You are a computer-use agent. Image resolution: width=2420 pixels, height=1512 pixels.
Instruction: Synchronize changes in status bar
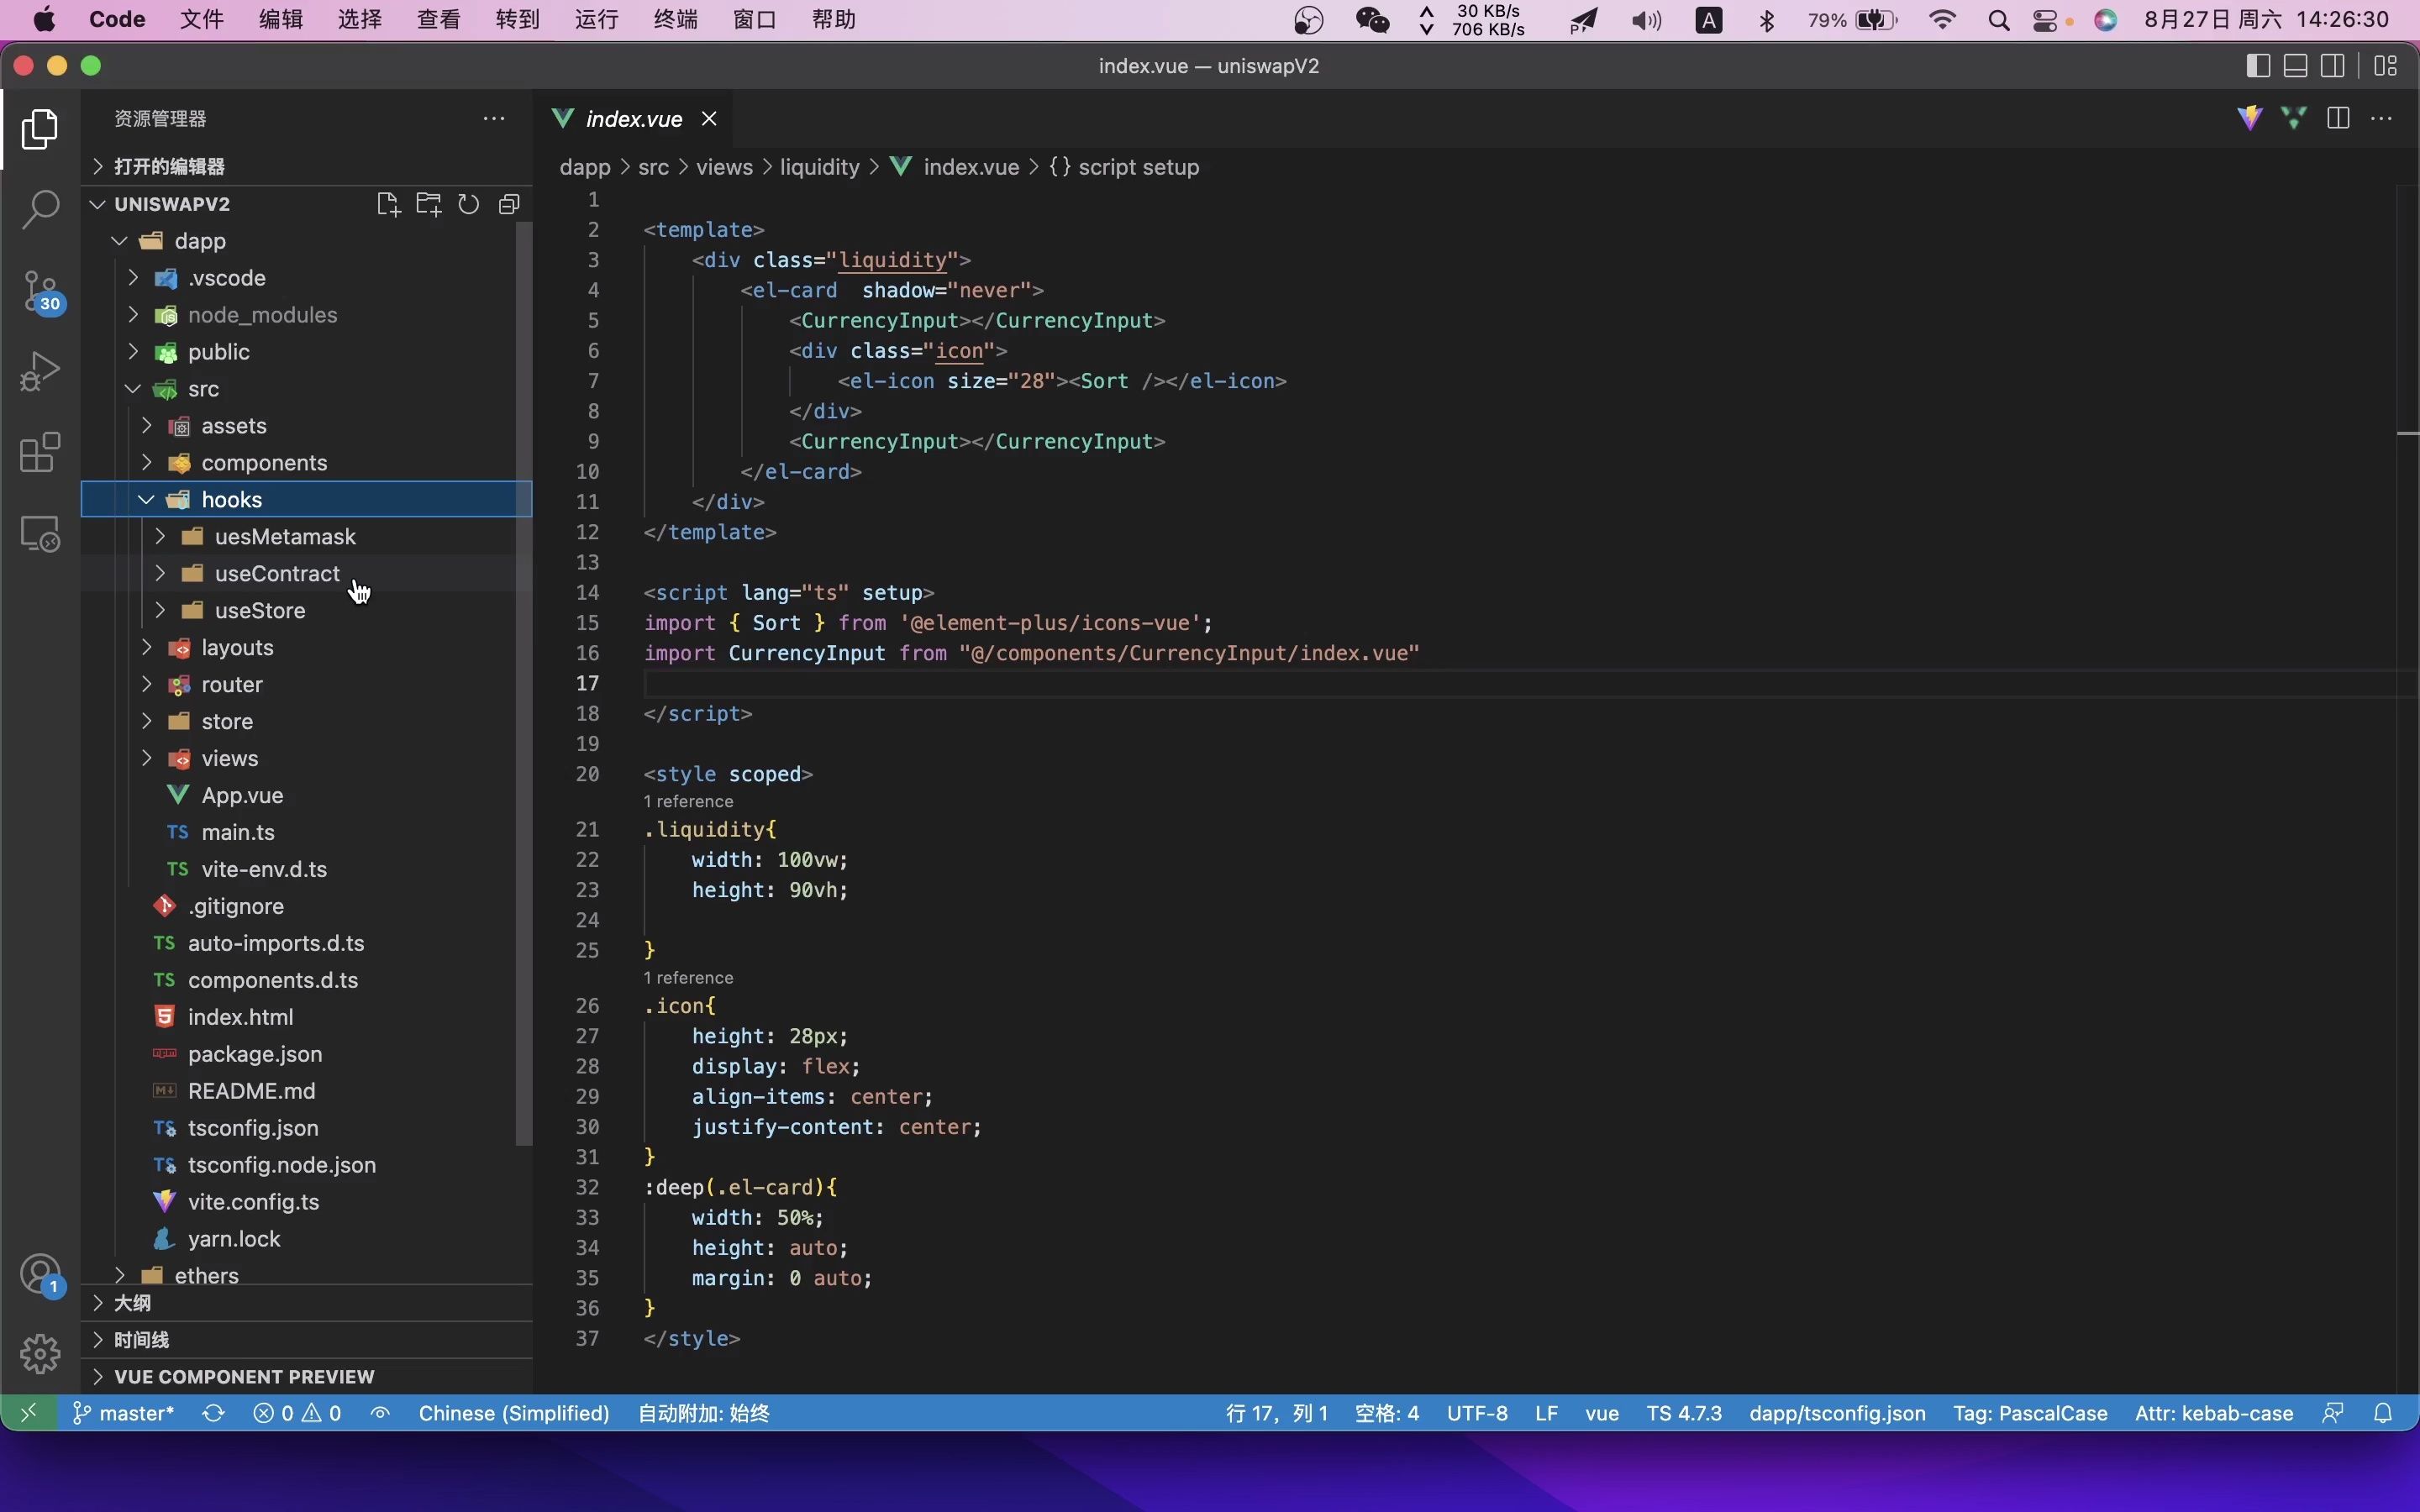213,1413
